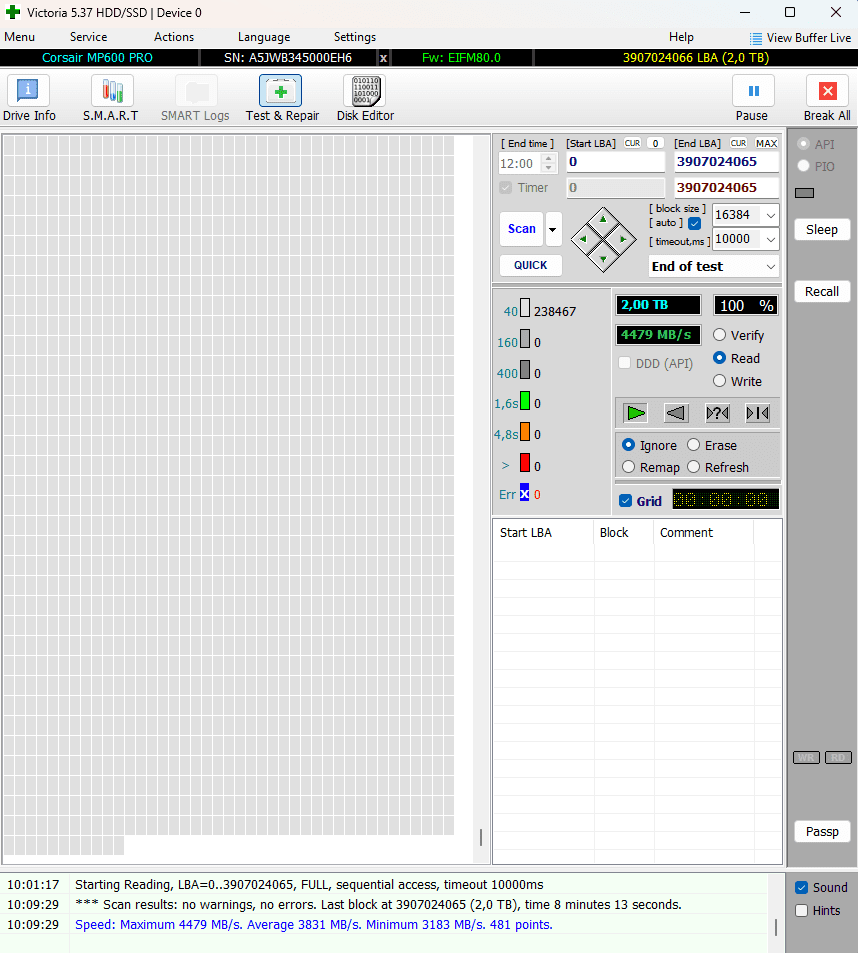This screenshot has height=953, width=858.
Task: Open the Help menu
Action: pyautogui.click(x=681, y=37)
